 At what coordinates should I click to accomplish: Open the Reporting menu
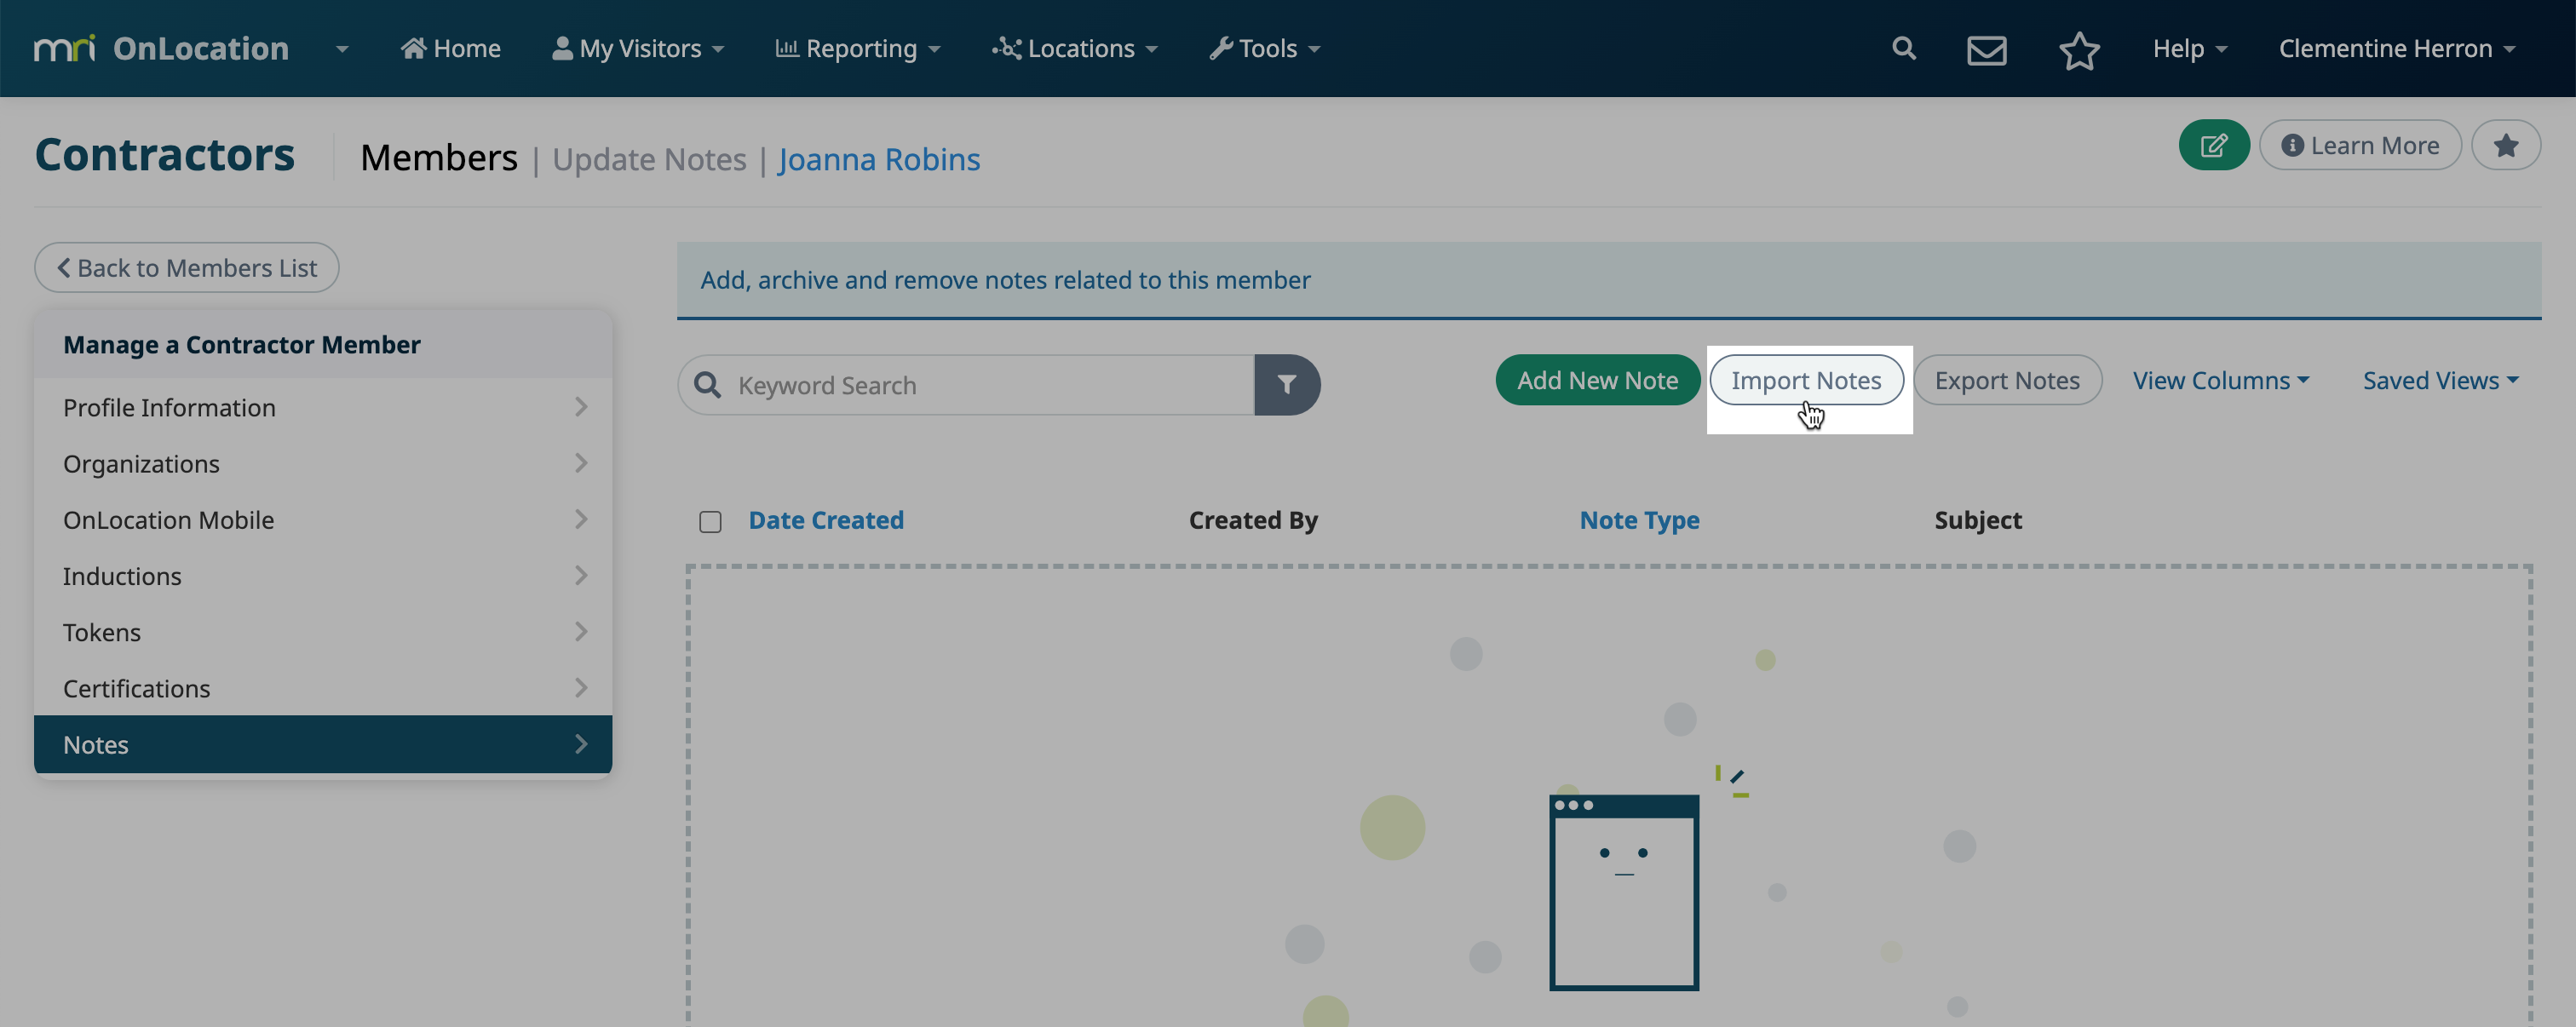[x=858, y=48]
